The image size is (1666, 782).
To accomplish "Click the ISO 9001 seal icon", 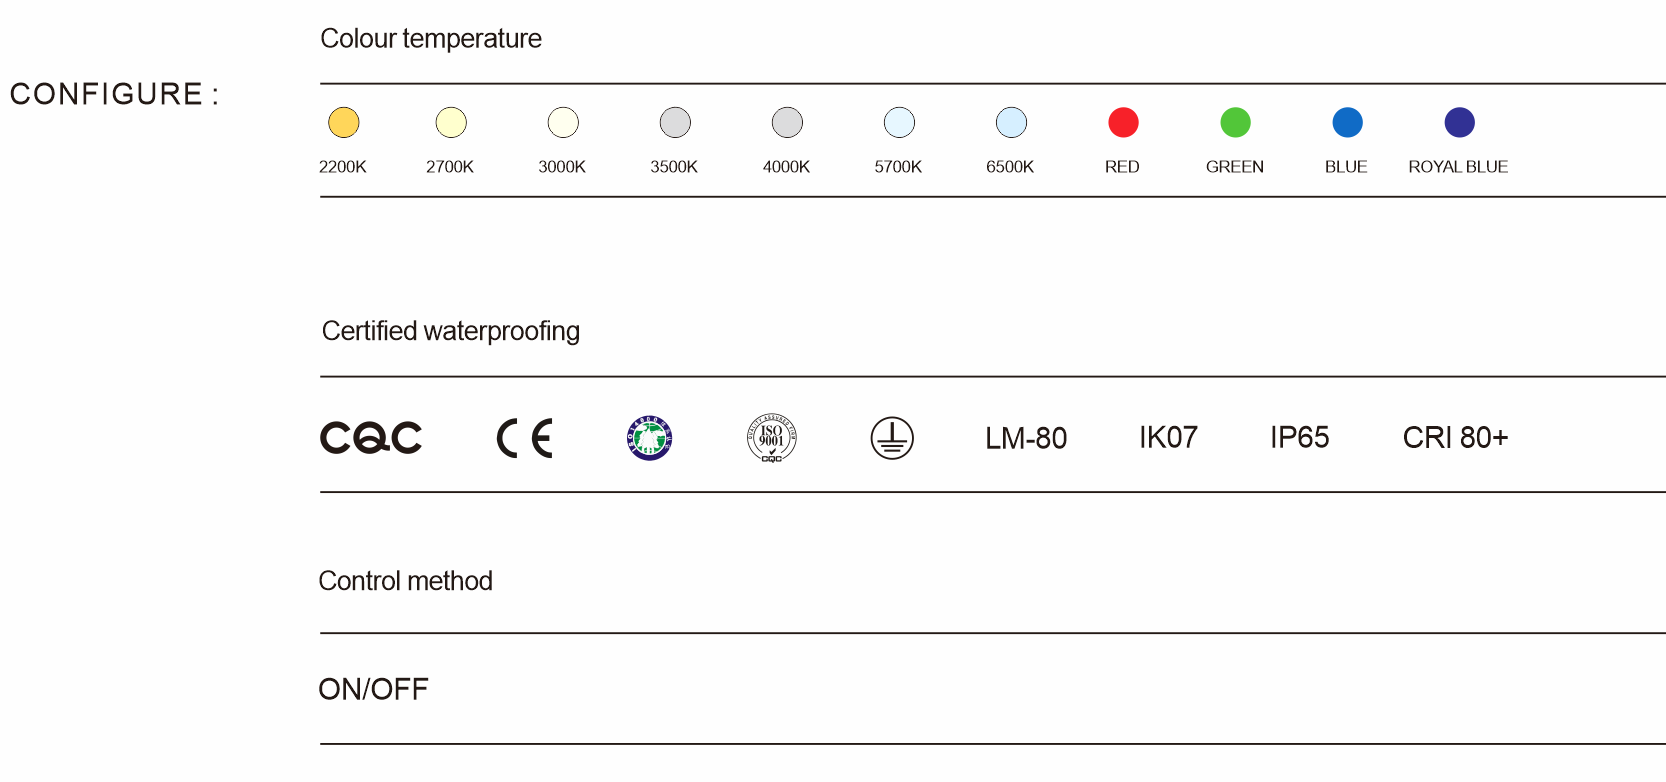I will click(x=772, y=438).
